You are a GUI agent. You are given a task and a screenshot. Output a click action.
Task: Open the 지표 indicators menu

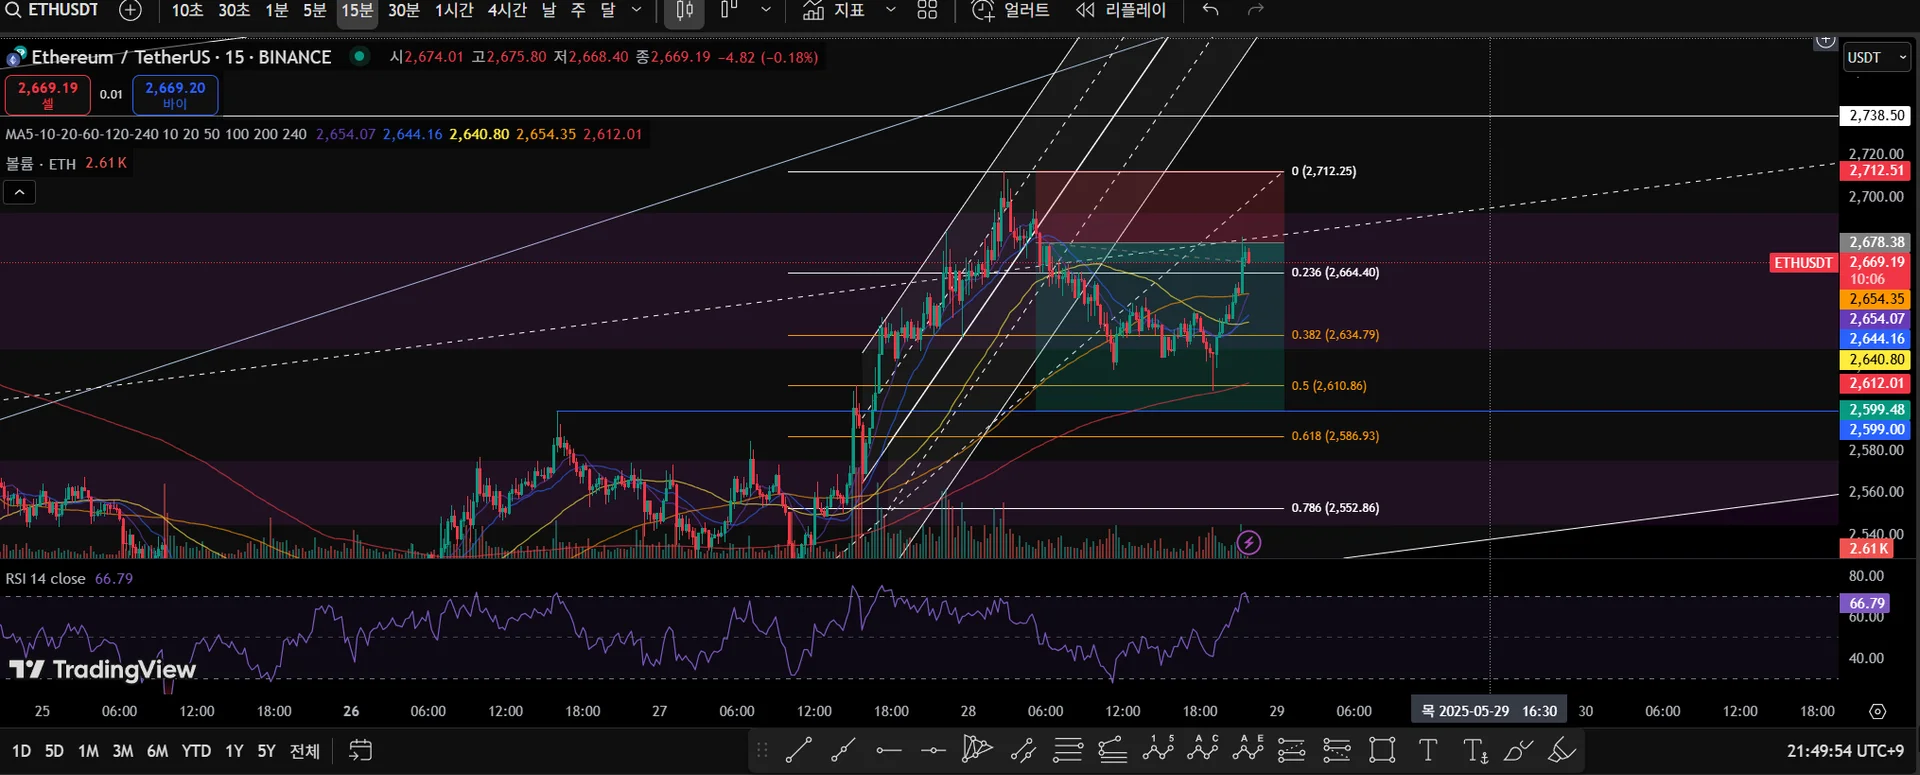point(834,10)
